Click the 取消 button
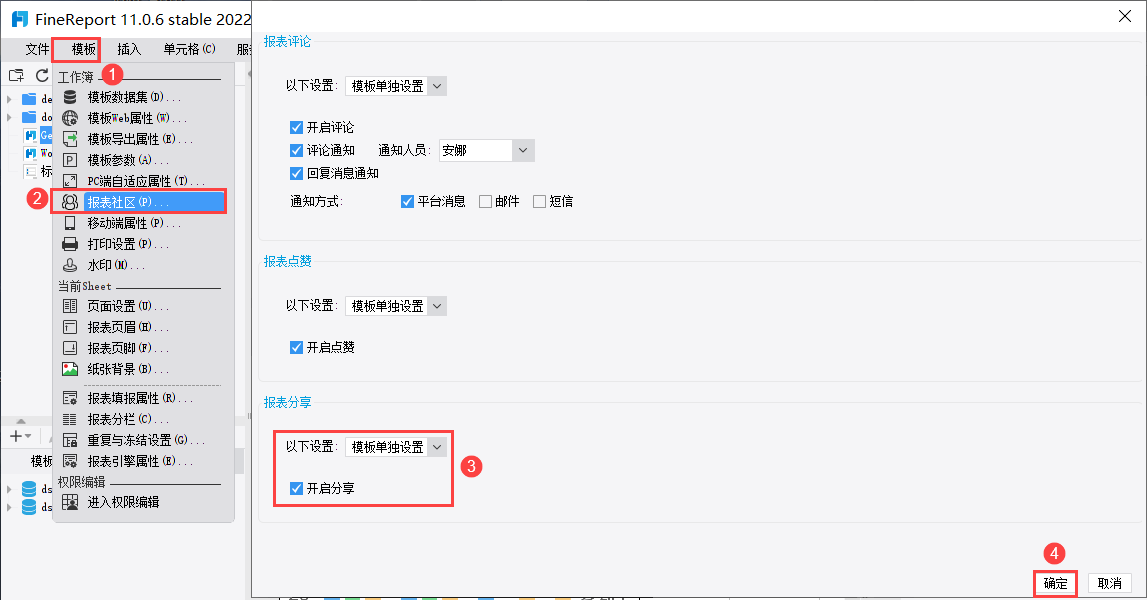This screenshot has width=1147, height=600. click(1109, 583)
